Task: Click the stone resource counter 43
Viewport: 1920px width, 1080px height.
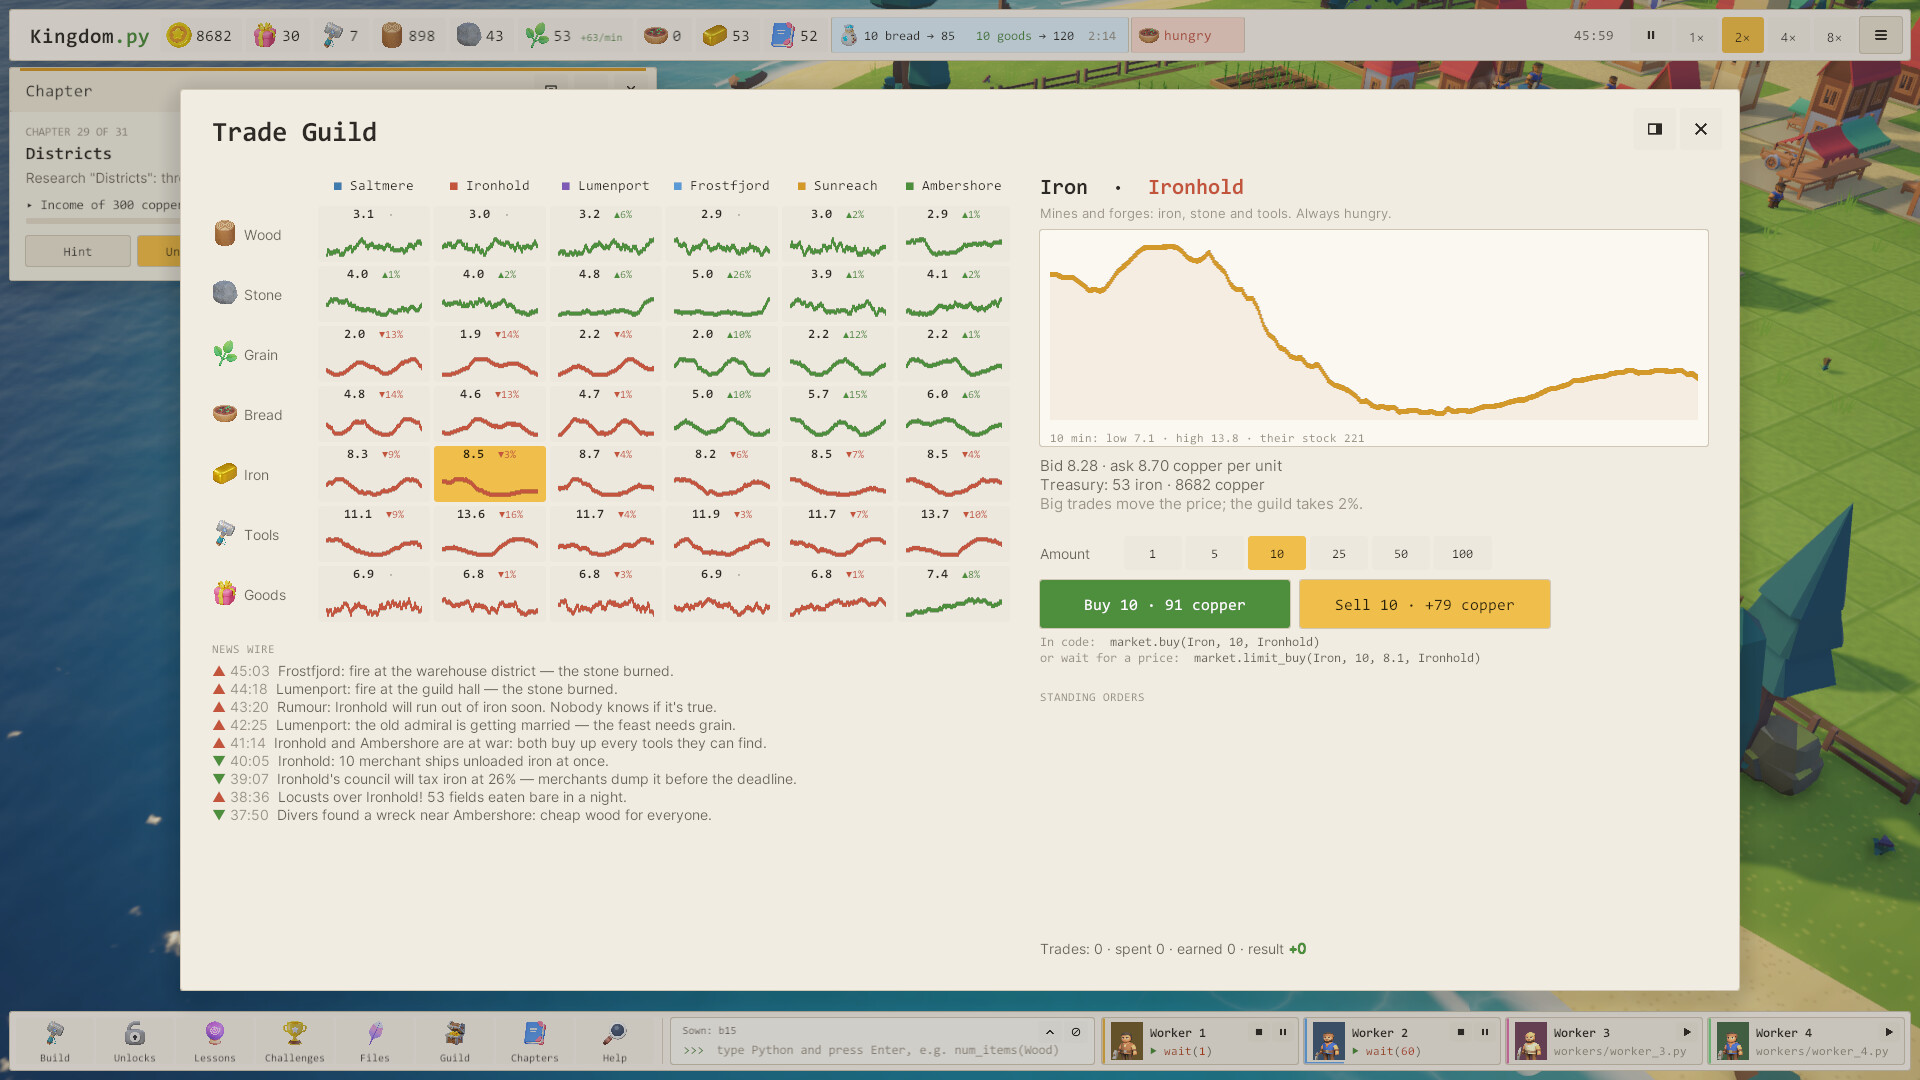Action: coord(481,36)
